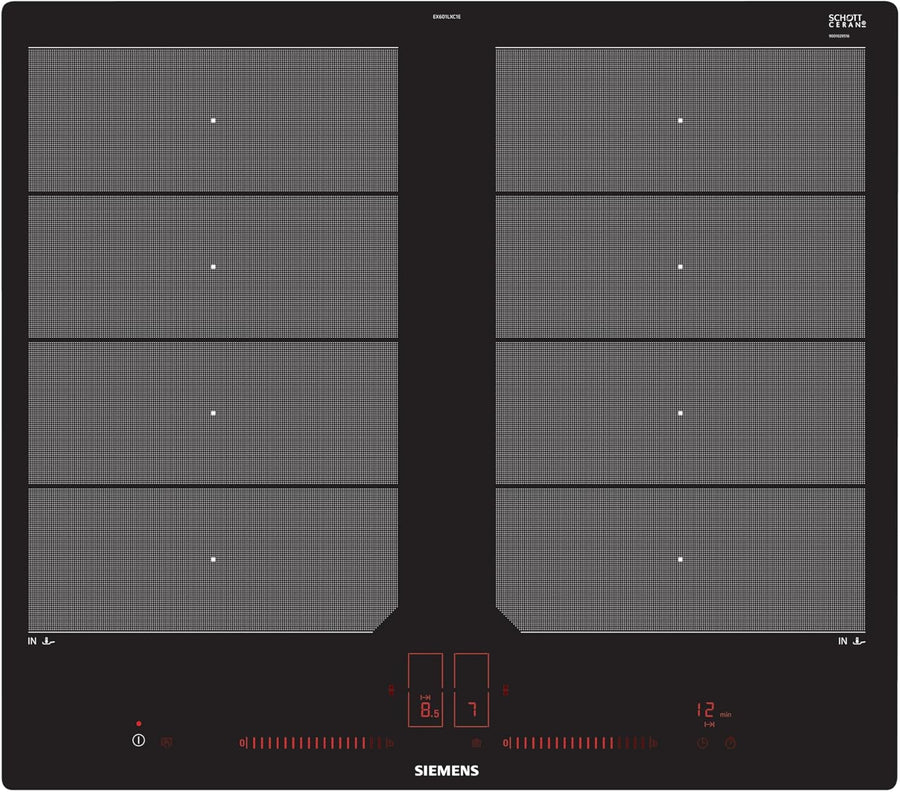This screenshot has height=792, width=900.
Task: Set the left power slider to zero
Action: (242, 743)
